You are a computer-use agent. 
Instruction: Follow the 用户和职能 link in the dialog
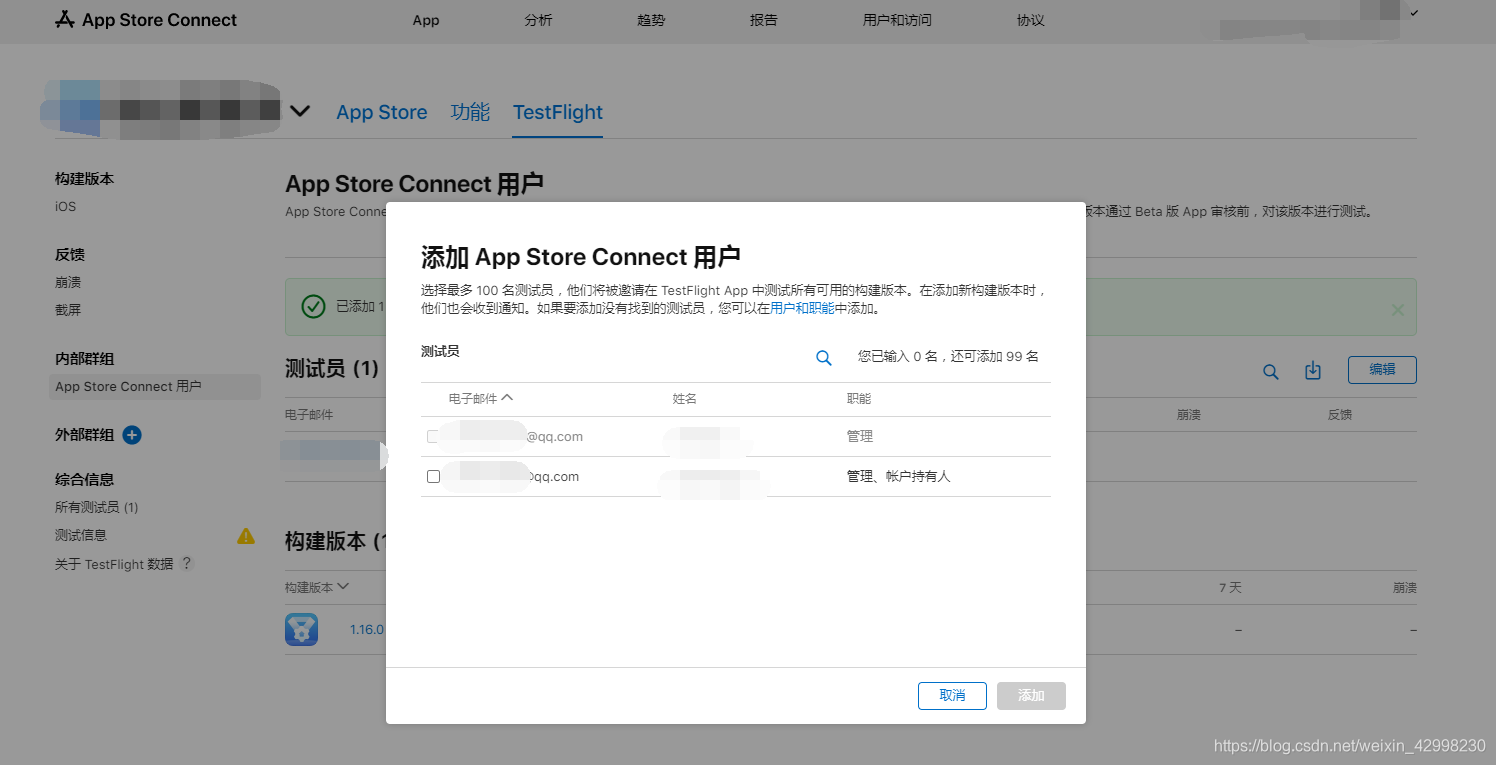(802, 309)
